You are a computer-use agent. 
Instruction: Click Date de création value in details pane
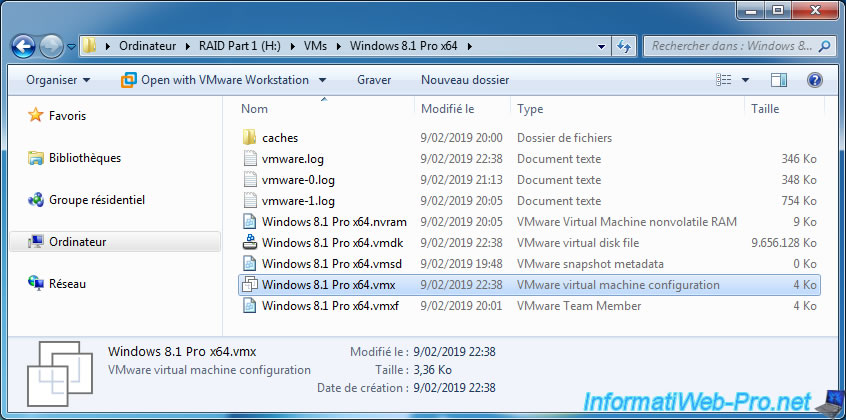click(454, 388)
